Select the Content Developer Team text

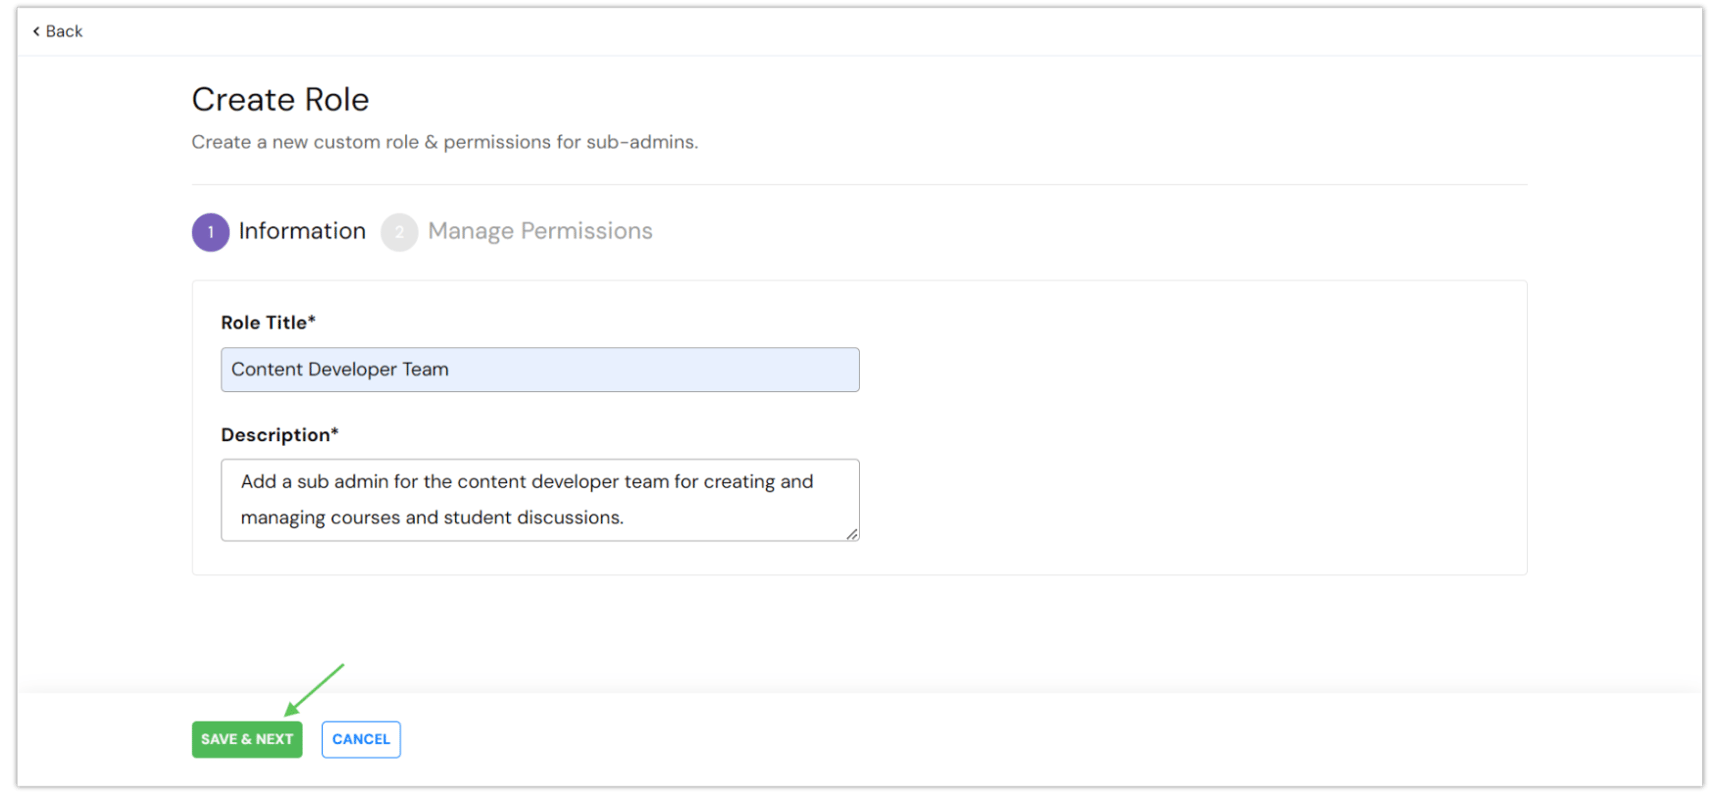[340, 369]
